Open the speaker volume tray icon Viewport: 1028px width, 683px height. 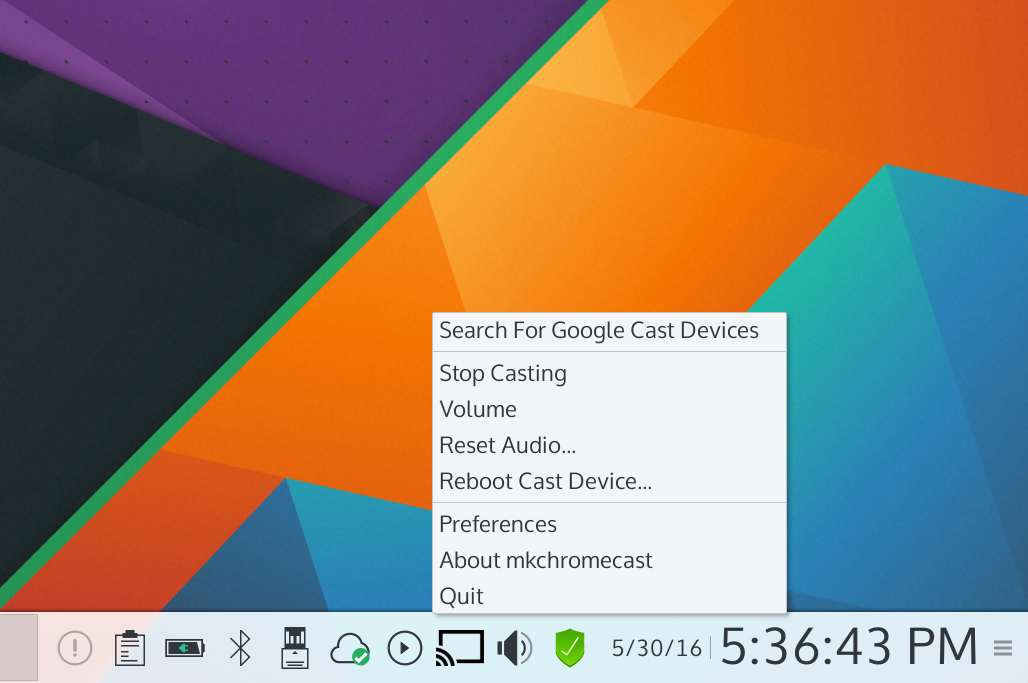(514, 648)
